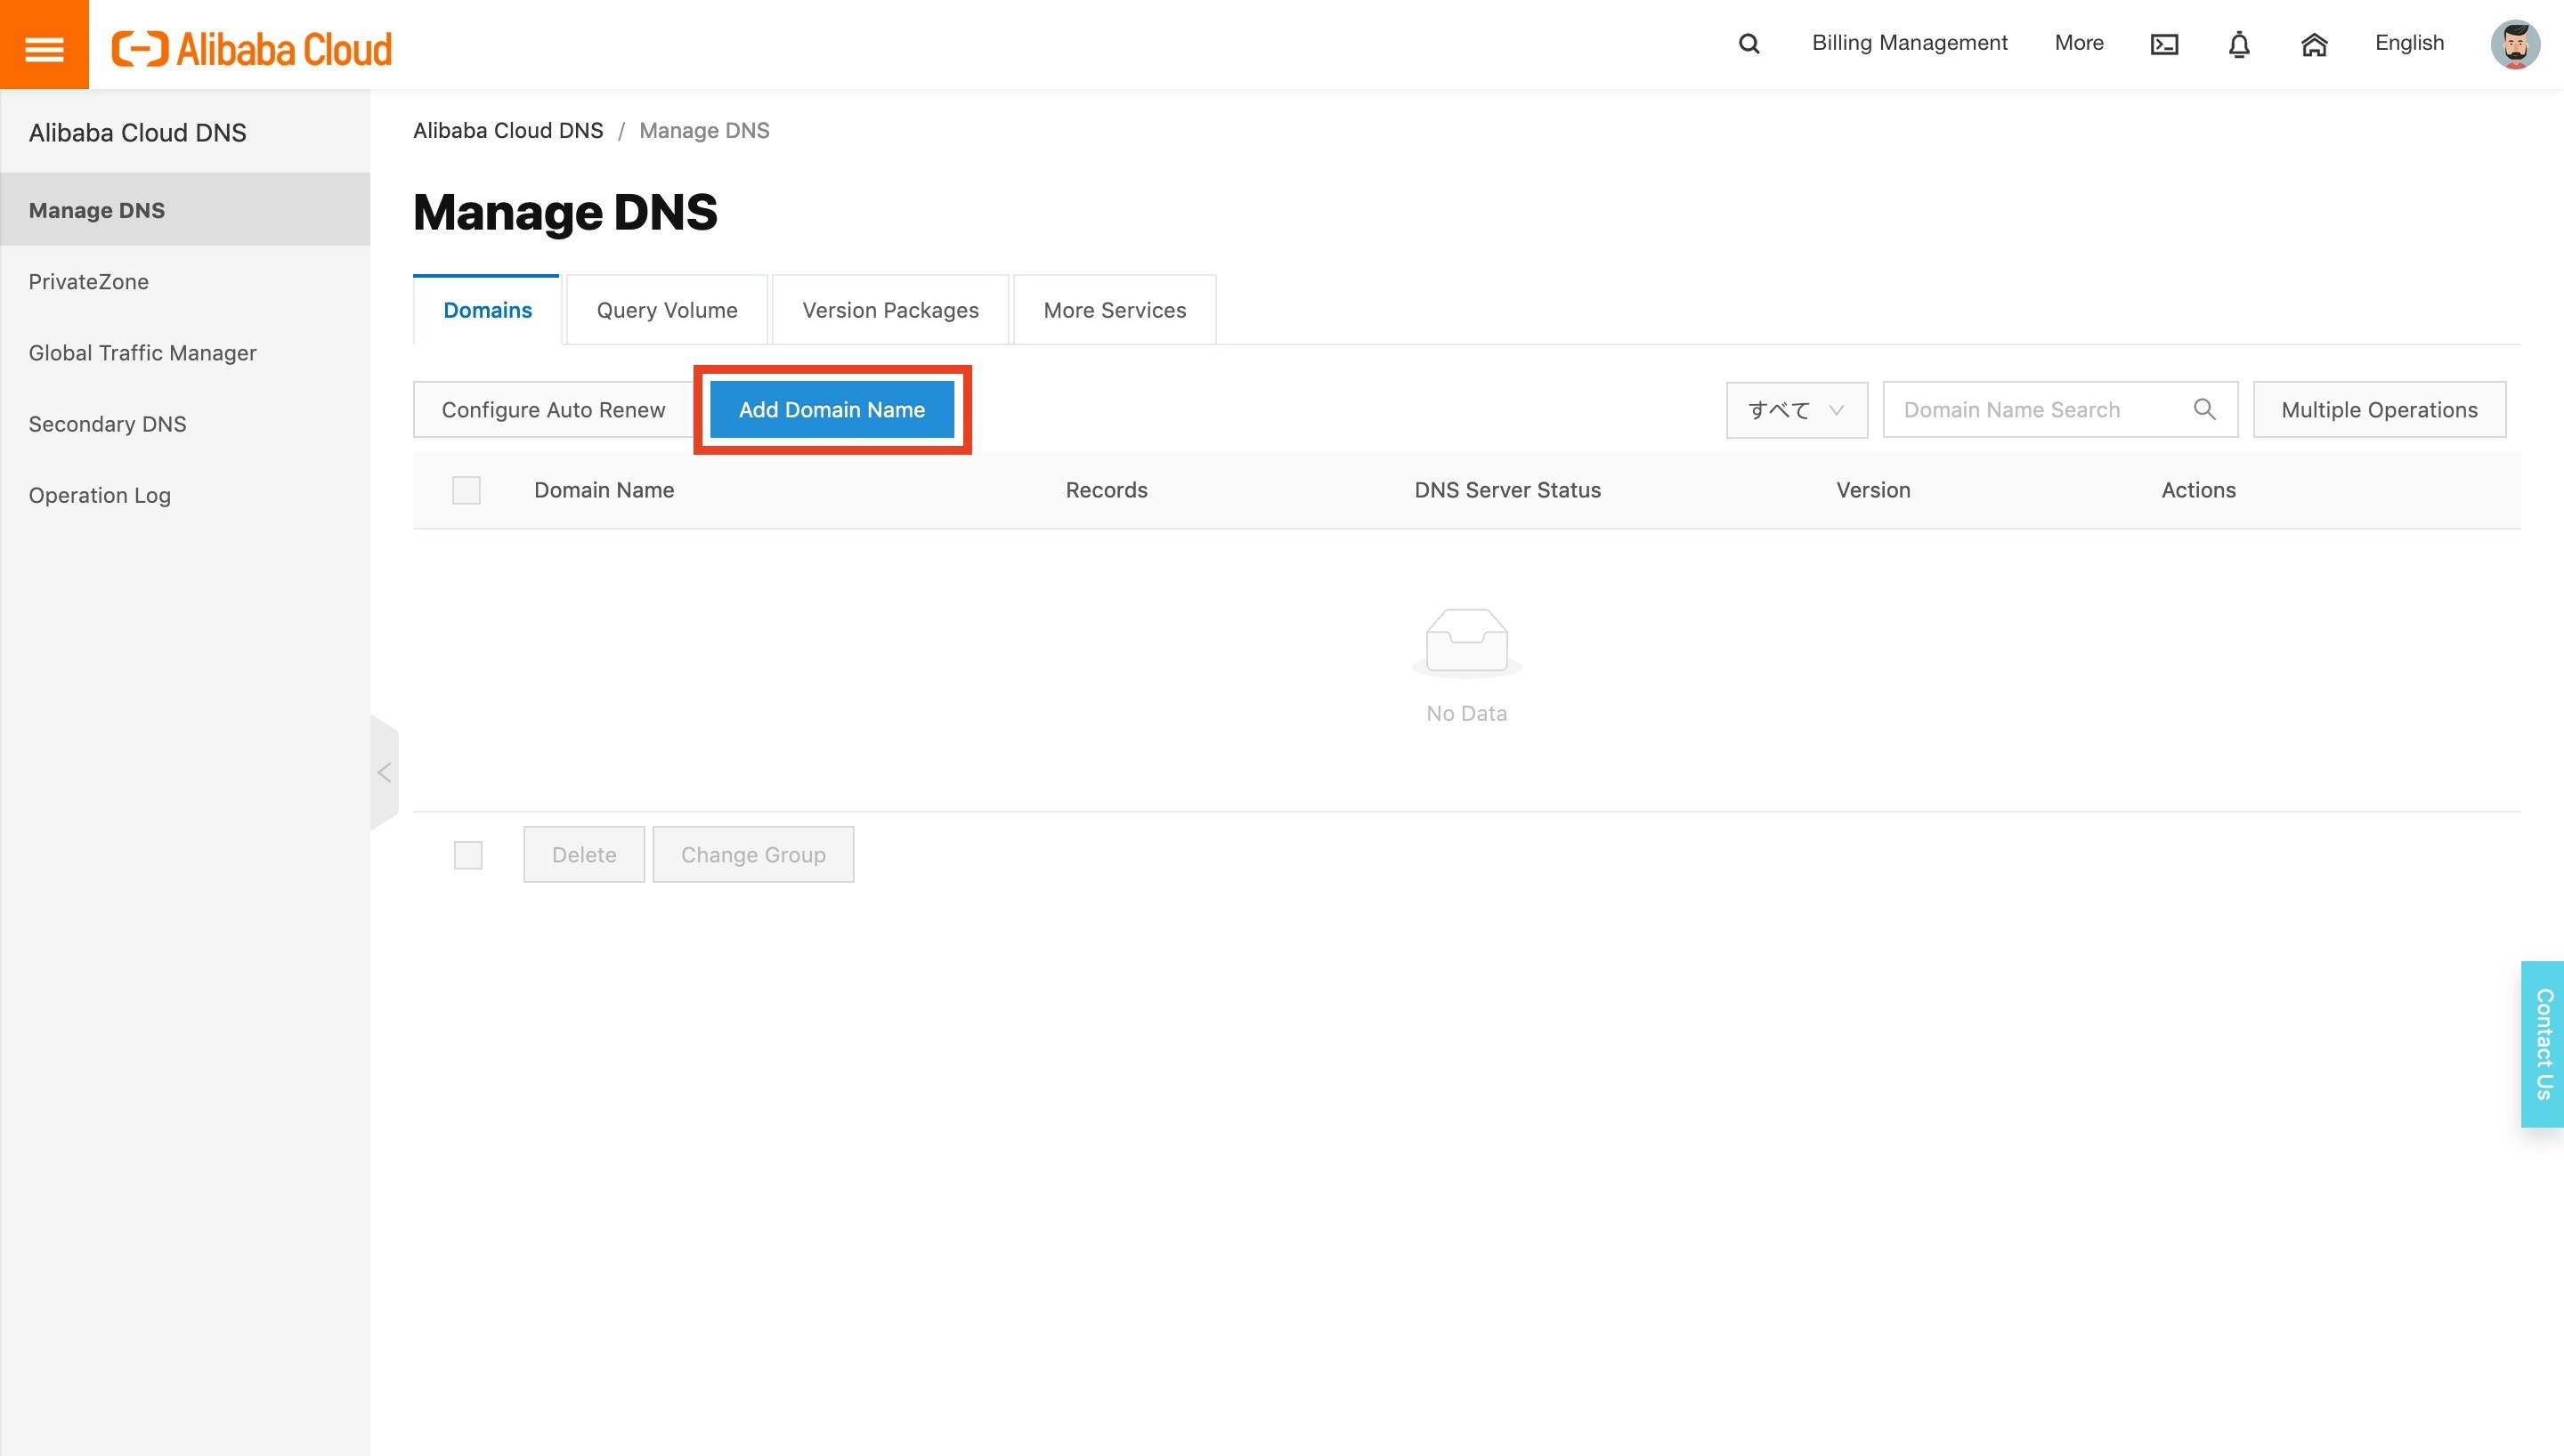Image resolution: width=2564 pixels, height=1456 pixels.
Task: Click Configure Auto Renew
Action: click(553, 410)
